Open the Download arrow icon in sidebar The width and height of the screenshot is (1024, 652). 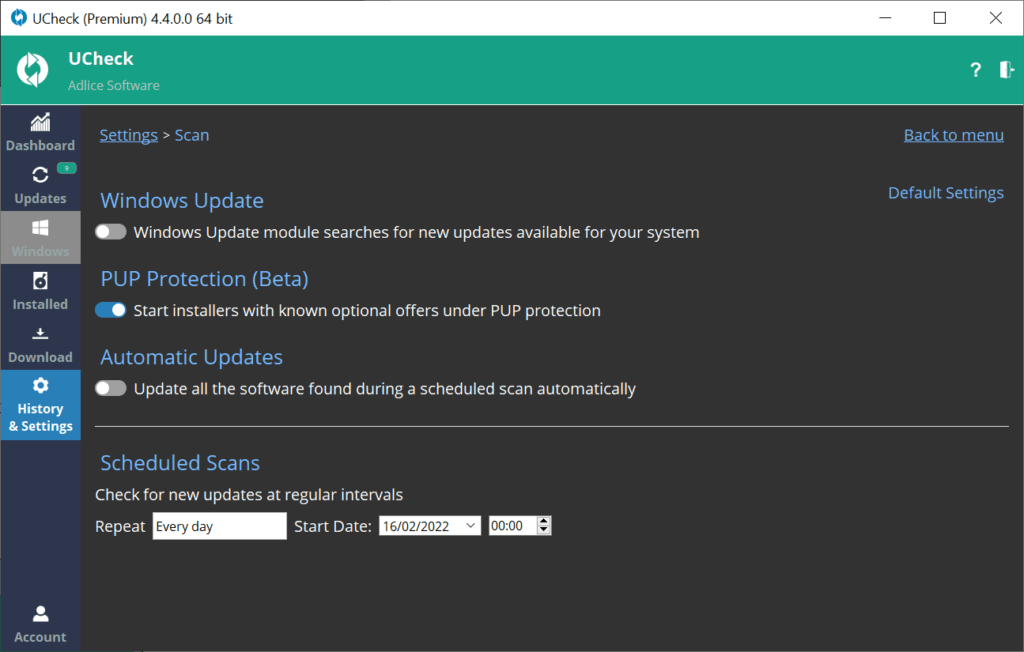pos(40,334)
